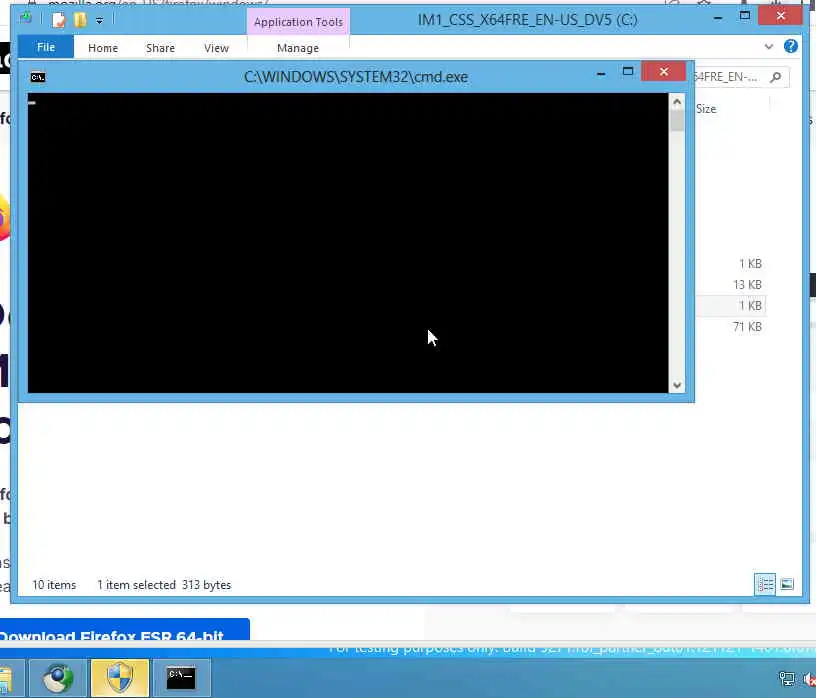This screenshot has height=698, width=816.
Task: Minimize the Explorer C: drive window
Action: coord(718,18)
